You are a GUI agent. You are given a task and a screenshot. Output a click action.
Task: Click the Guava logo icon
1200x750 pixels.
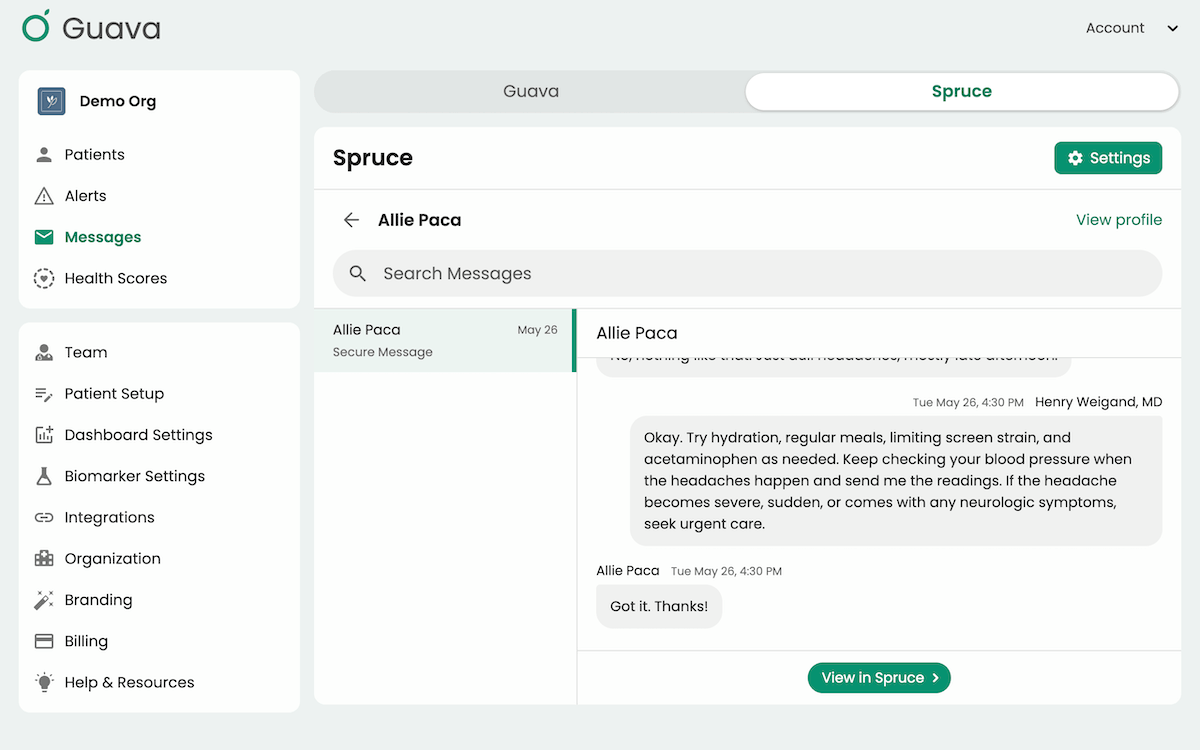36,26
